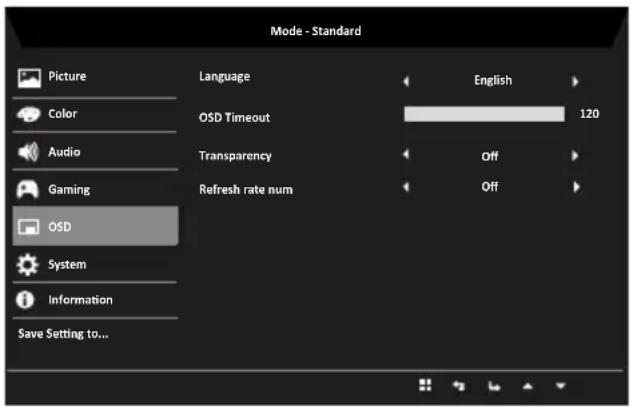Image resolution: width=632 pixels, height=407 pixels.
Task: Click the Information circle icon
Action: (x=25, y=300)
